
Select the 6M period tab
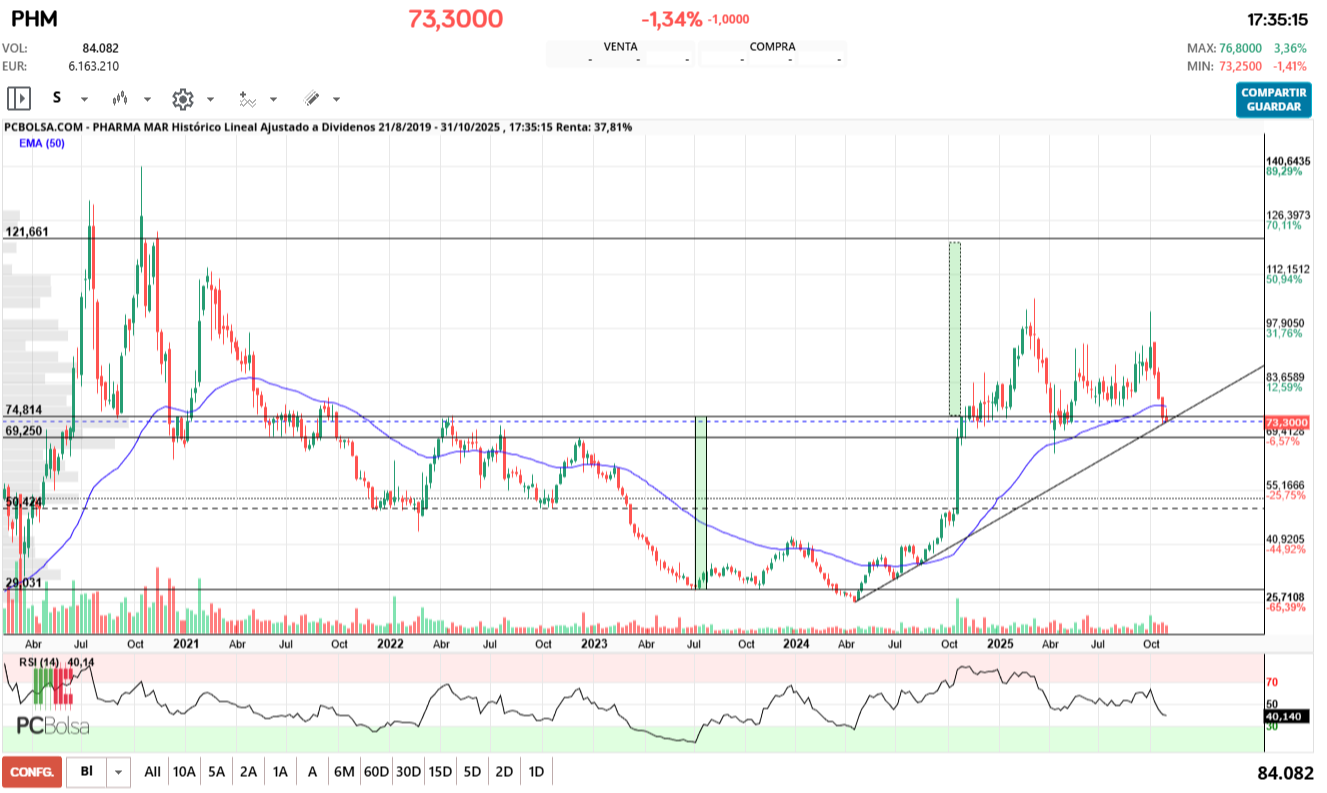coord(344,772)
